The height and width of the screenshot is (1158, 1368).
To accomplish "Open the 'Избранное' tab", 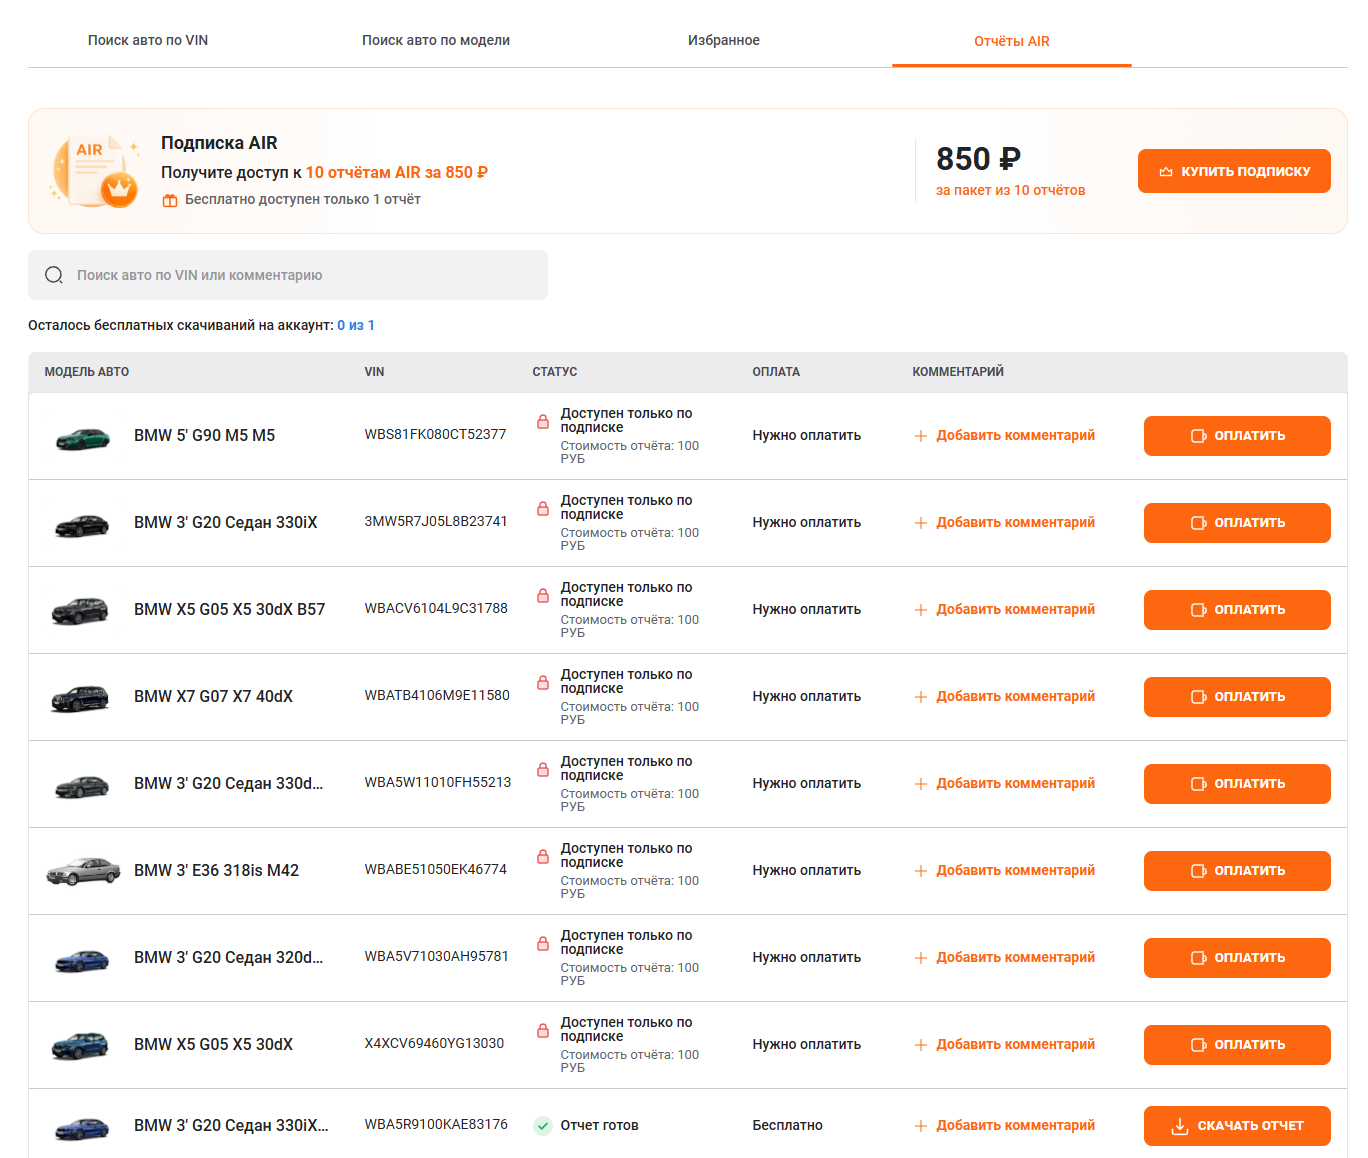I will click(x=724, y=41).
